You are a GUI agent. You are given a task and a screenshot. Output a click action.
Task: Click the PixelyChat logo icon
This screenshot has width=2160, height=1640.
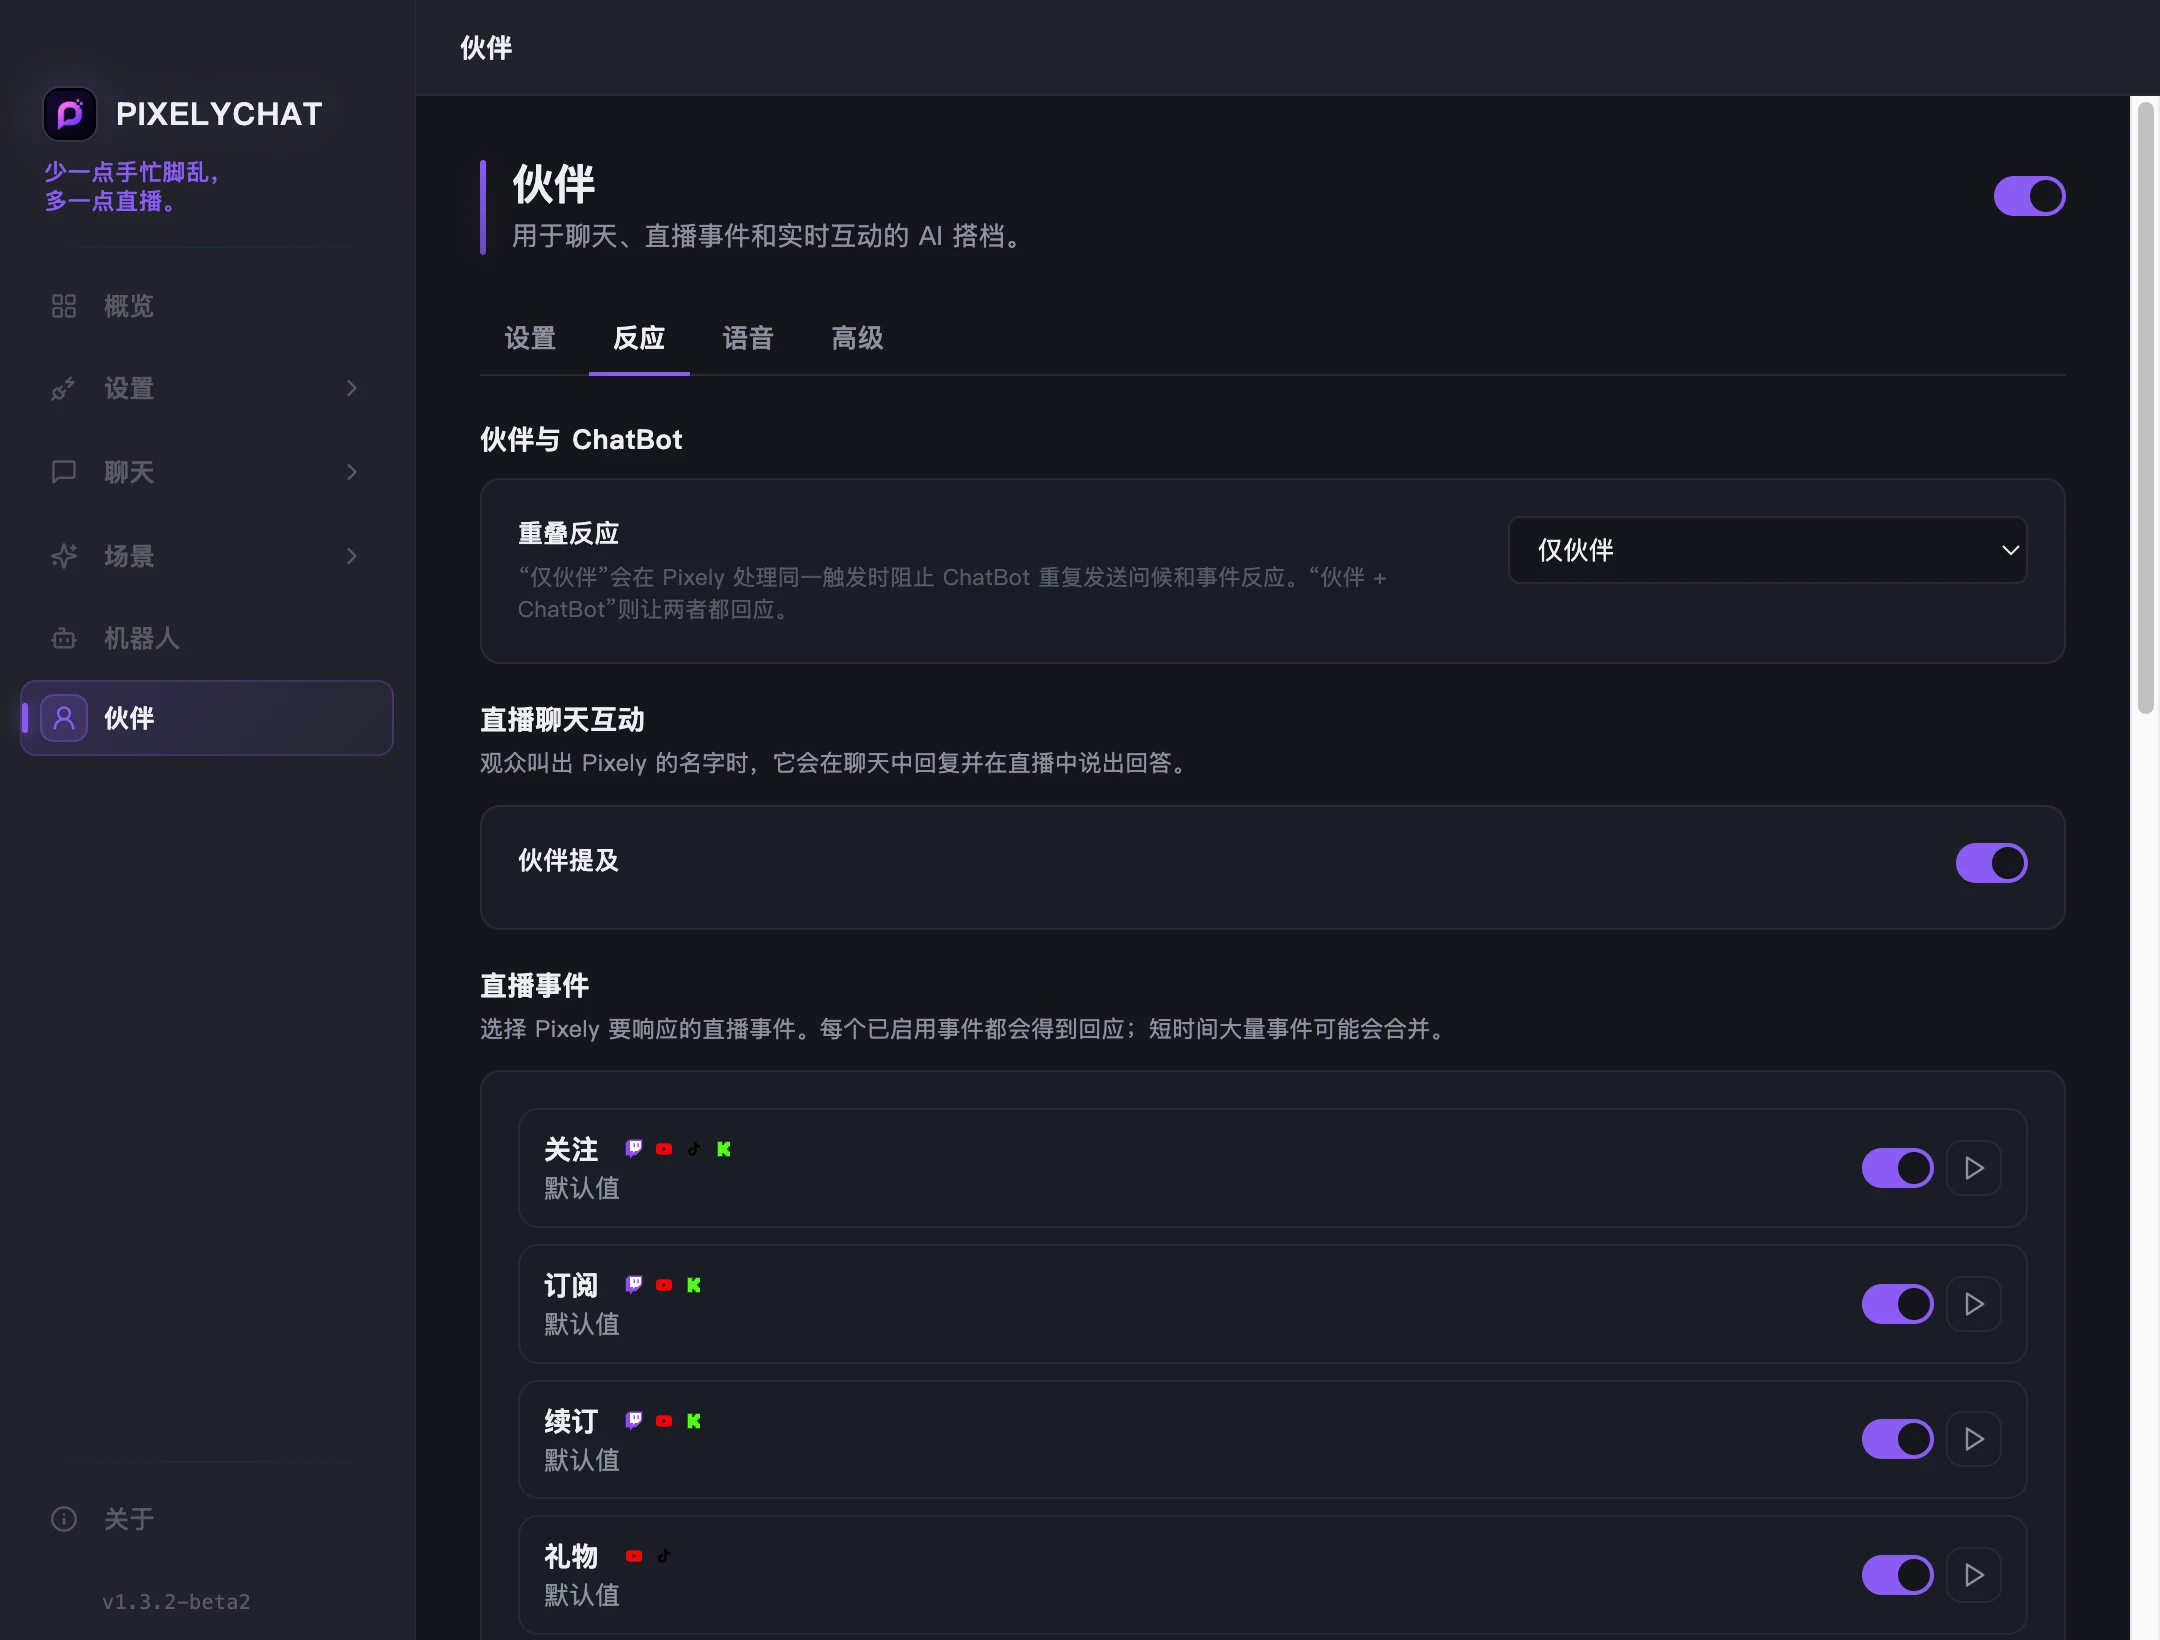coord(70,114)
